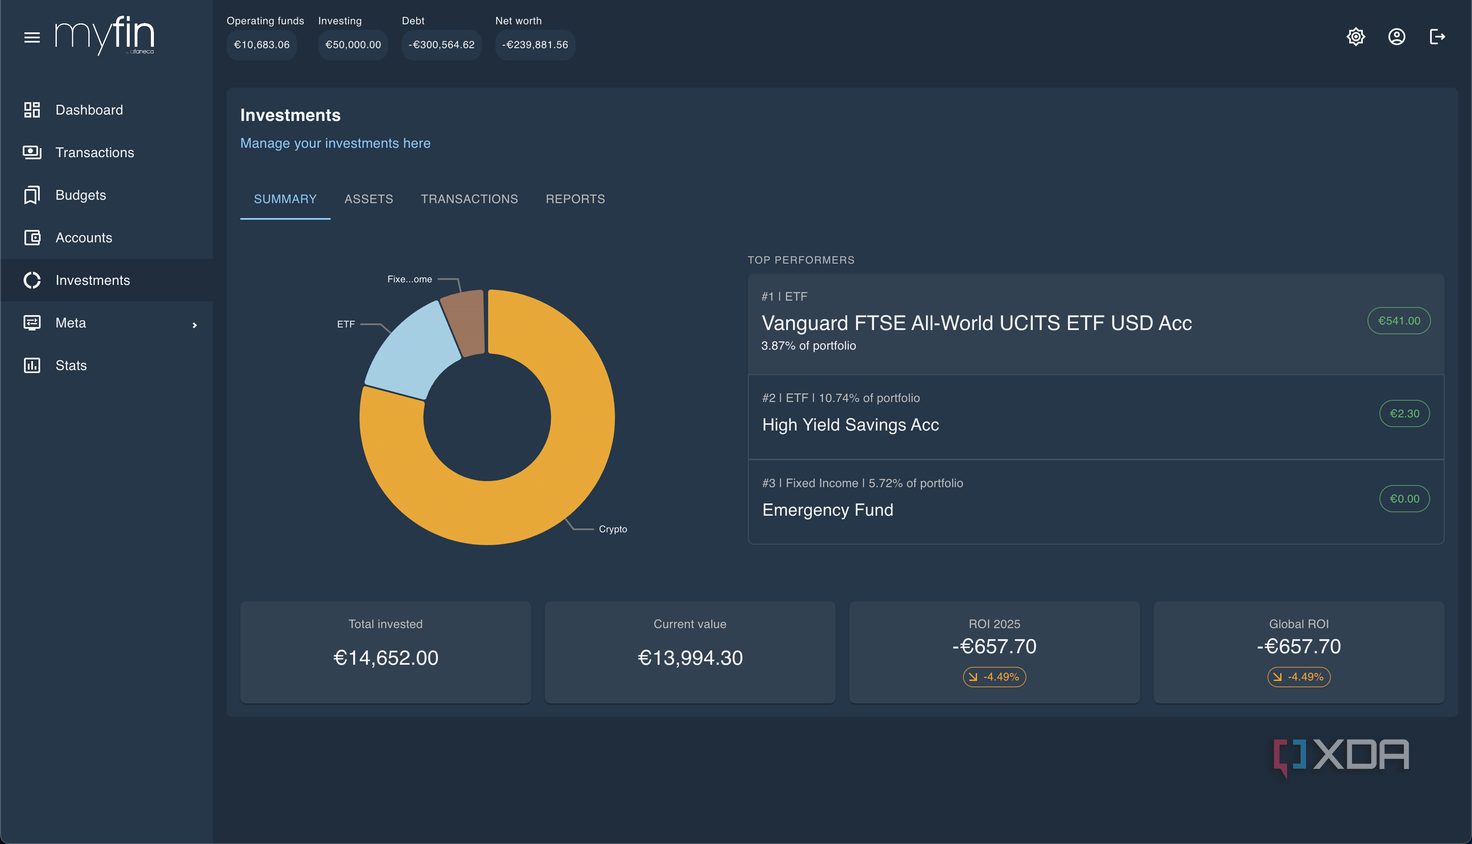Click the Budgets bookmark icon
The width and height of the screenshot is (1472, 844).
click(x=32, y=195)
